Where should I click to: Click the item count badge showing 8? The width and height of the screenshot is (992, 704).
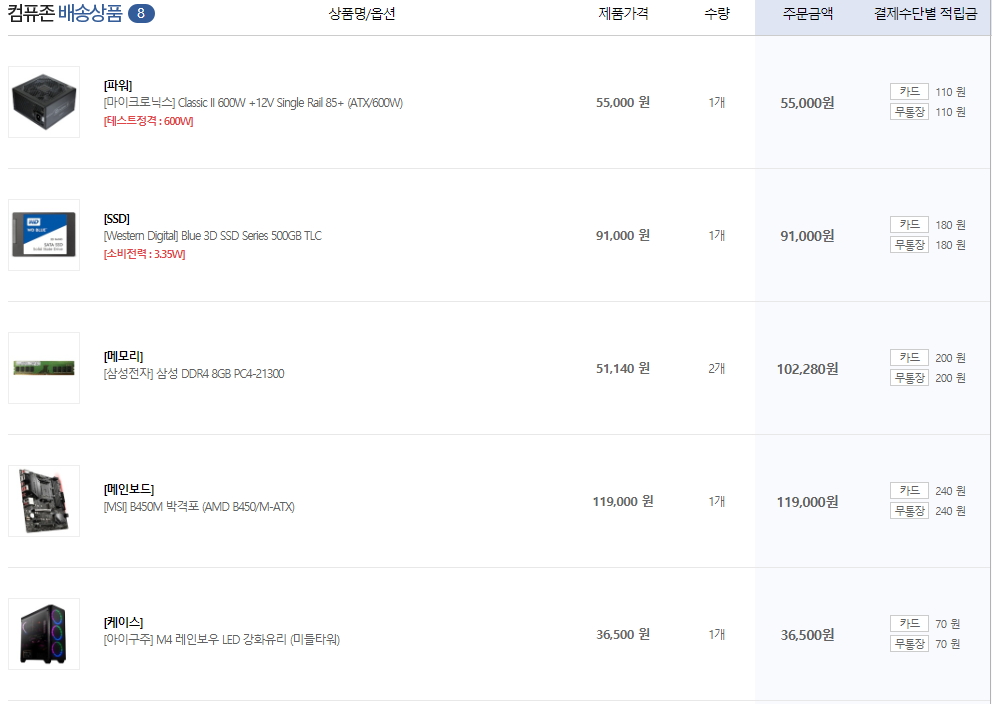tap(141, 13)
